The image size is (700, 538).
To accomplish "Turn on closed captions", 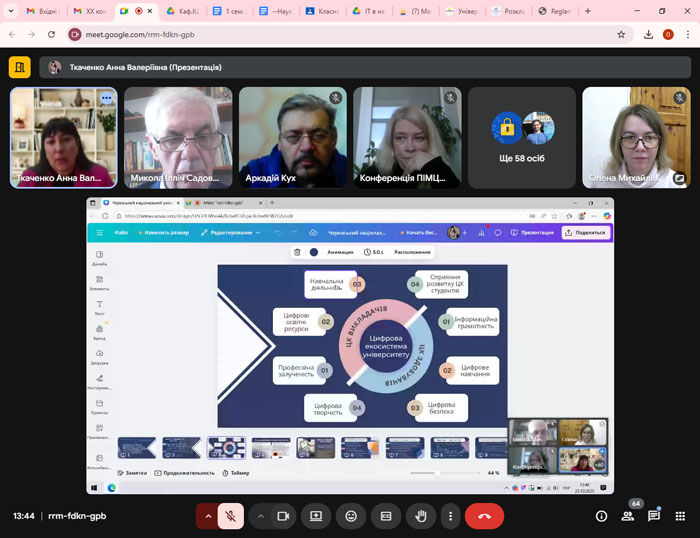I will tap(386, 516).
